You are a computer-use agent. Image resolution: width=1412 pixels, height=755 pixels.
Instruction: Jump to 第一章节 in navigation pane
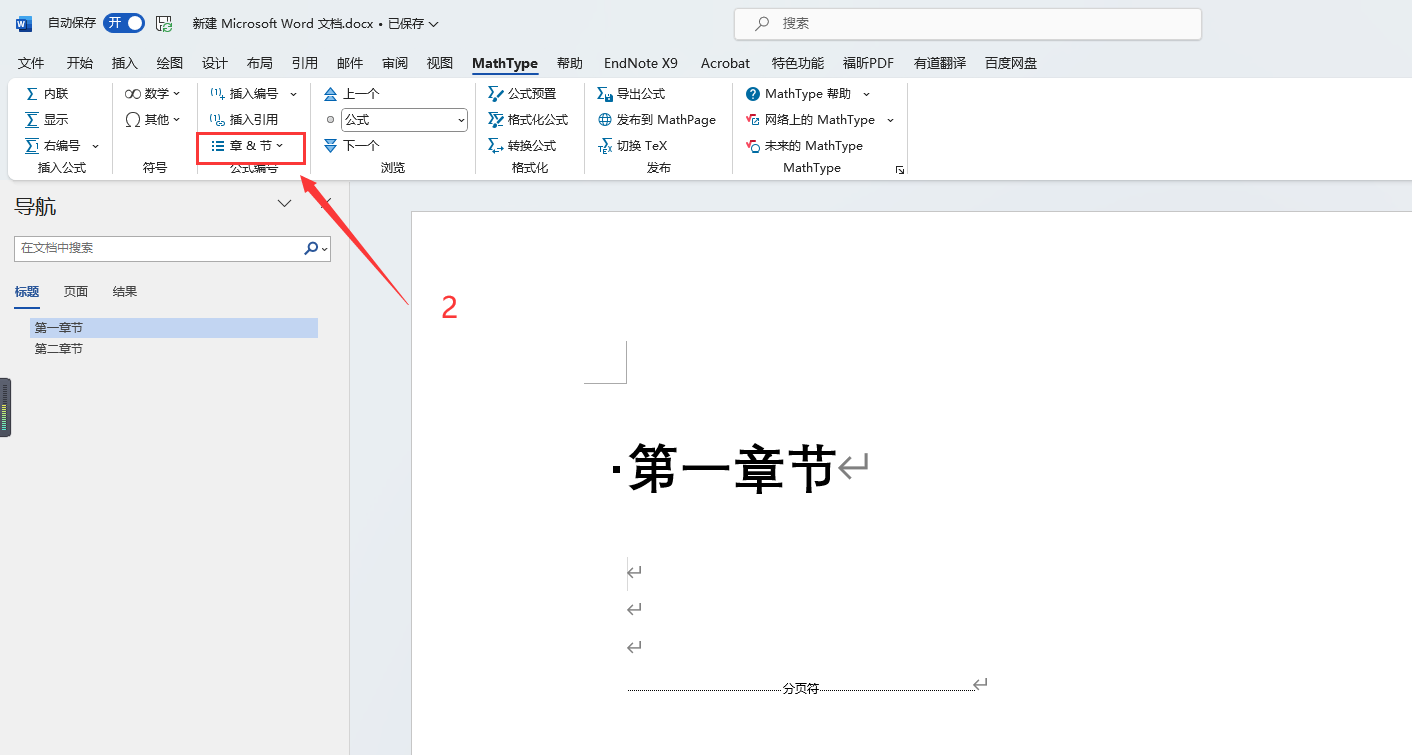pyautogui.click(x=174, y=328)
